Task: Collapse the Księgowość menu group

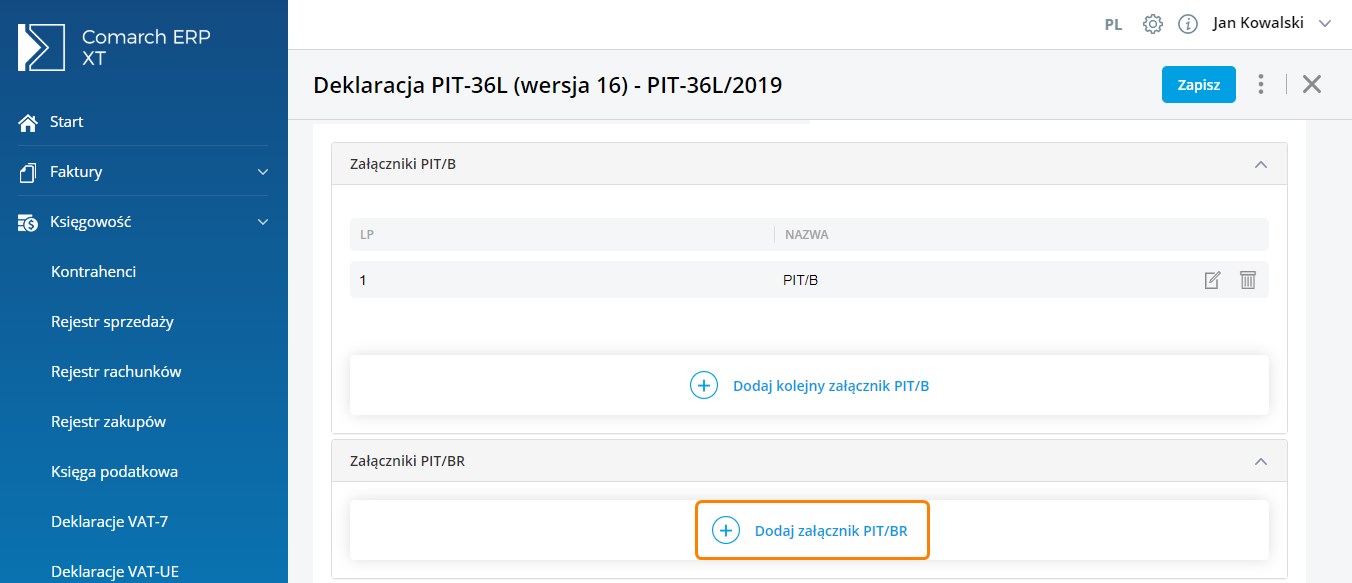Action: click(x=263, y=222)
